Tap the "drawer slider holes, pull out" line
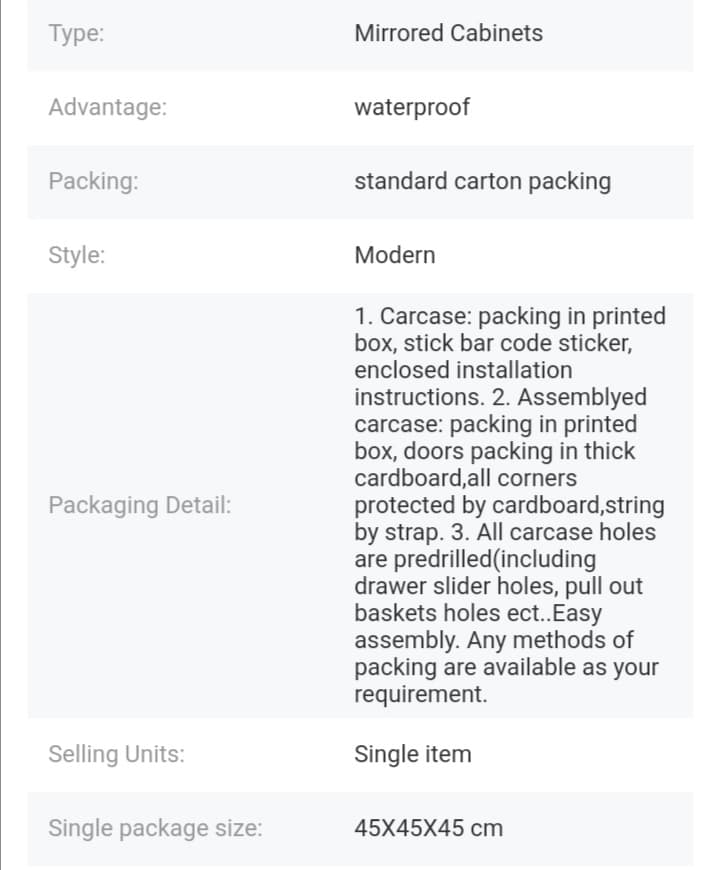This screenshot has width=720, height=870. pyautogui.click(x=498, y=586)
